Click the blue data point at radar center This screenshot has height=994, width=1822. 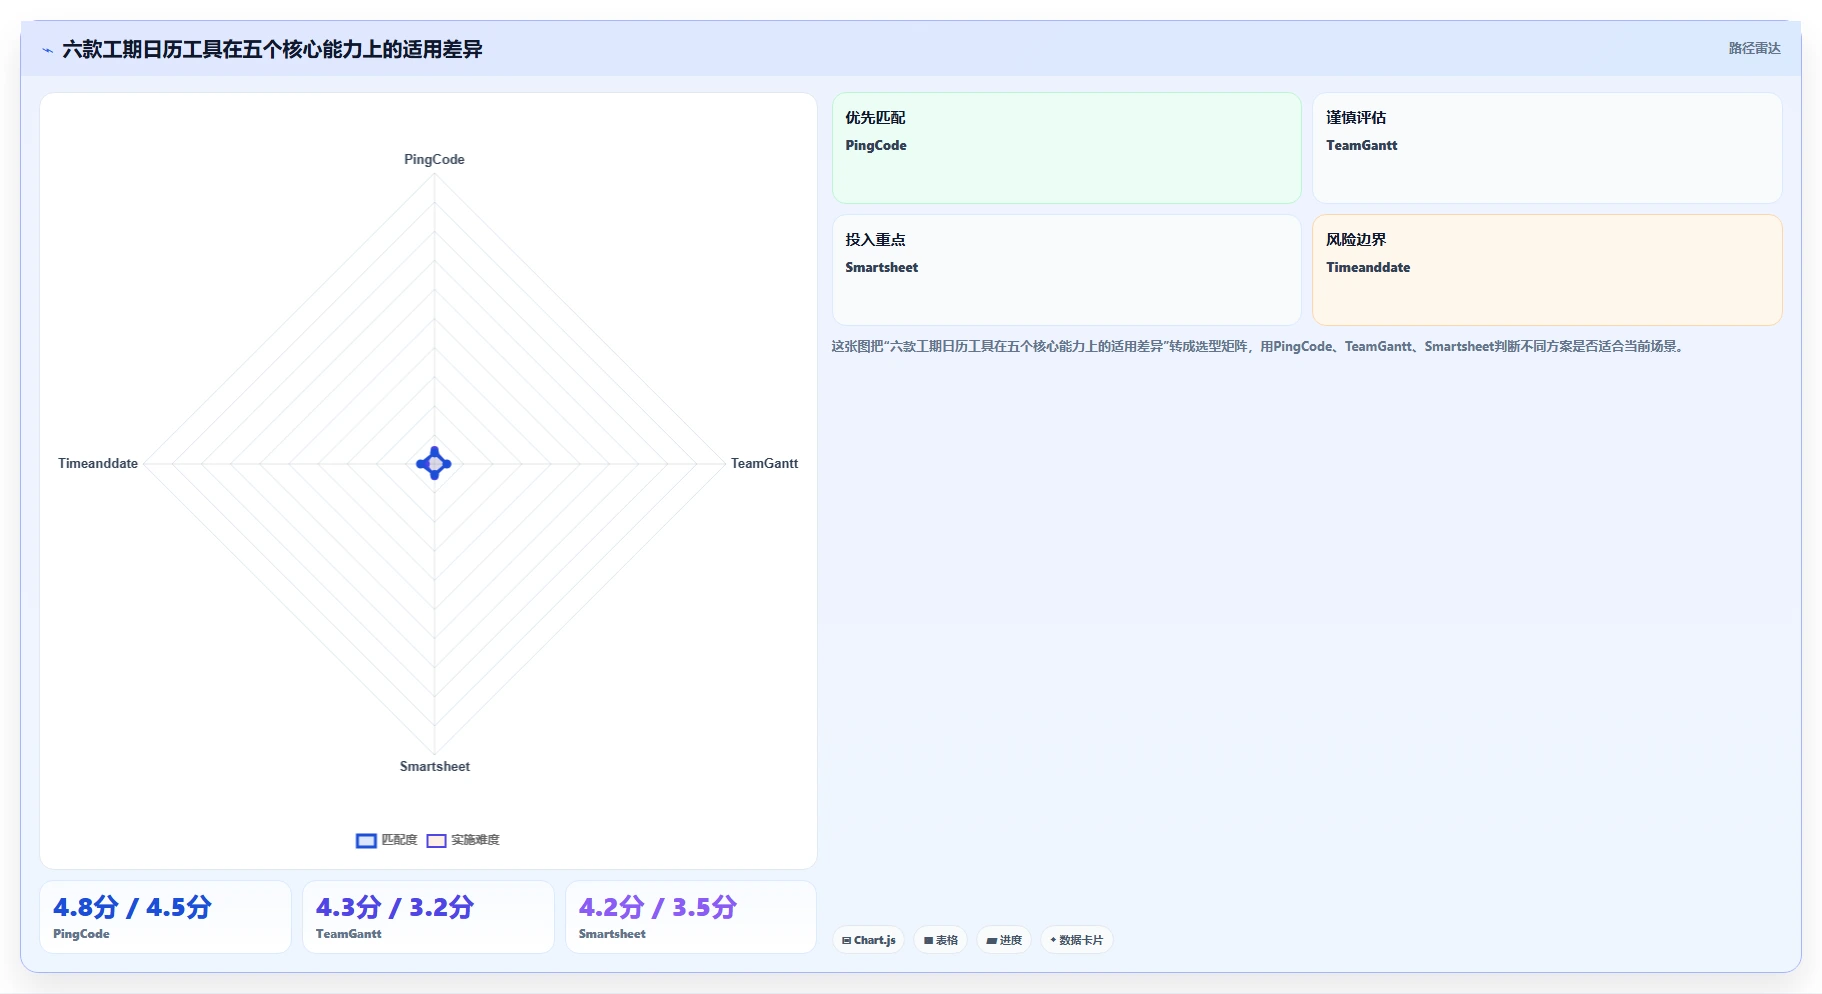pos(434,463)
